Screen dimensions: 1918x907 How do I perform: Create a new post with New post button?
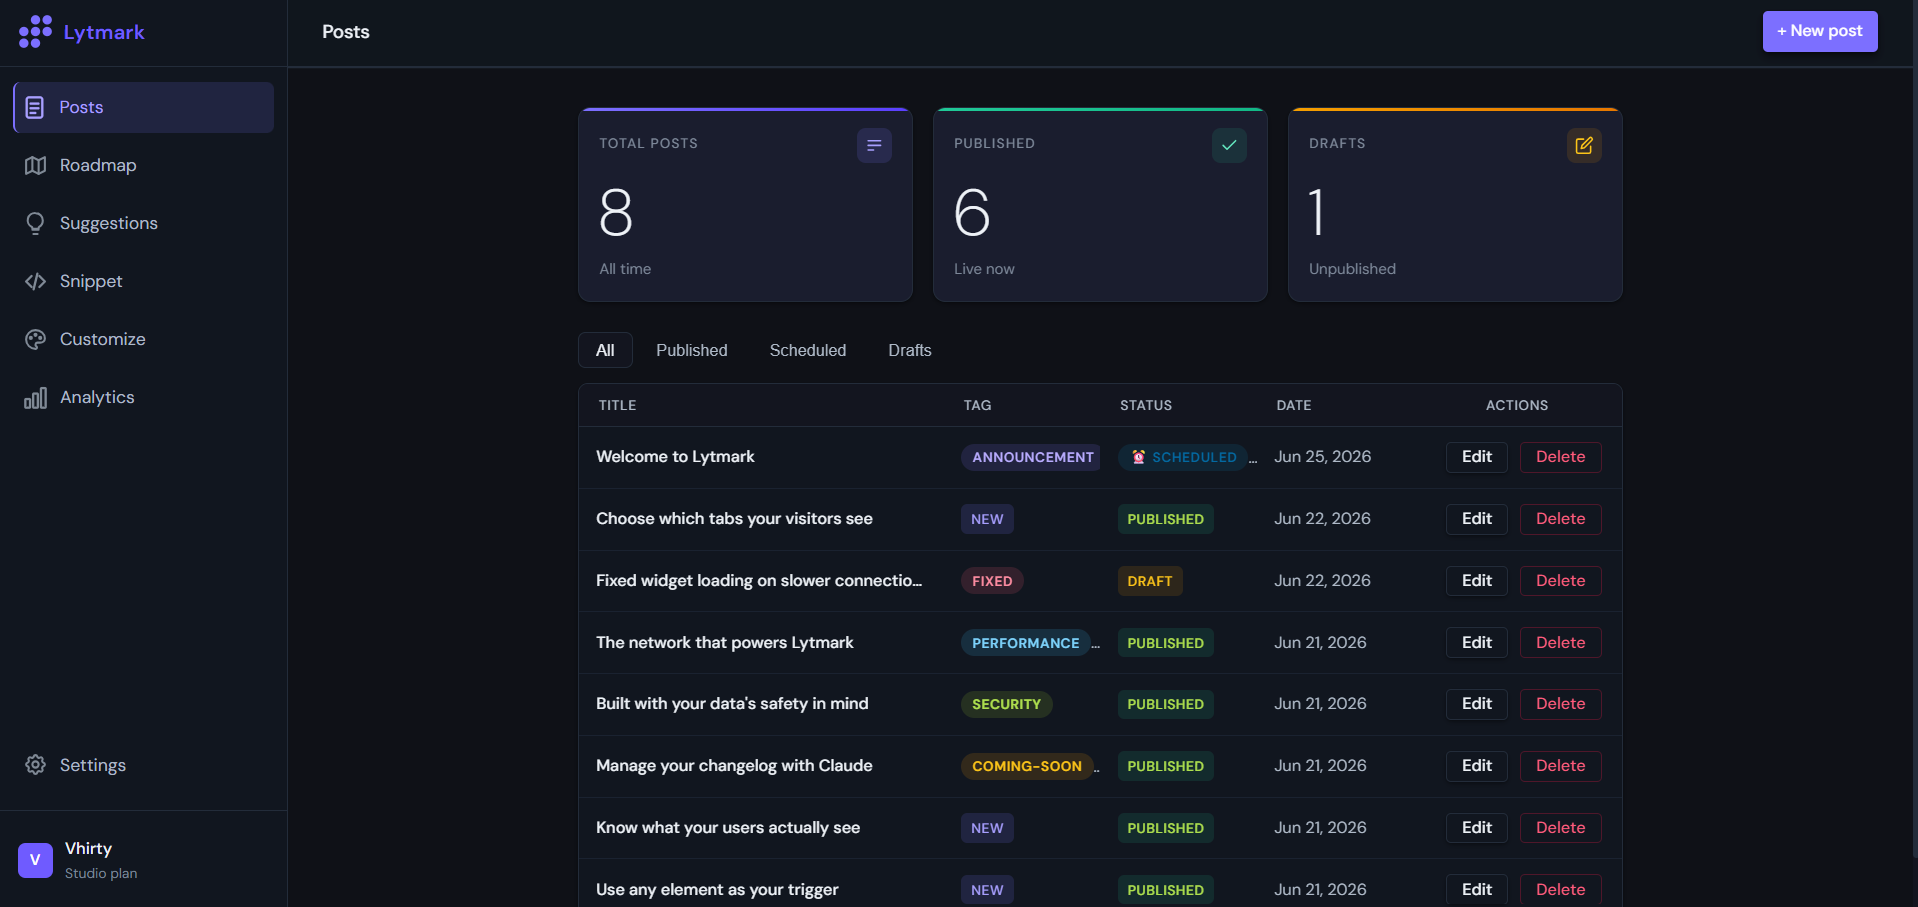(1820, 31)
